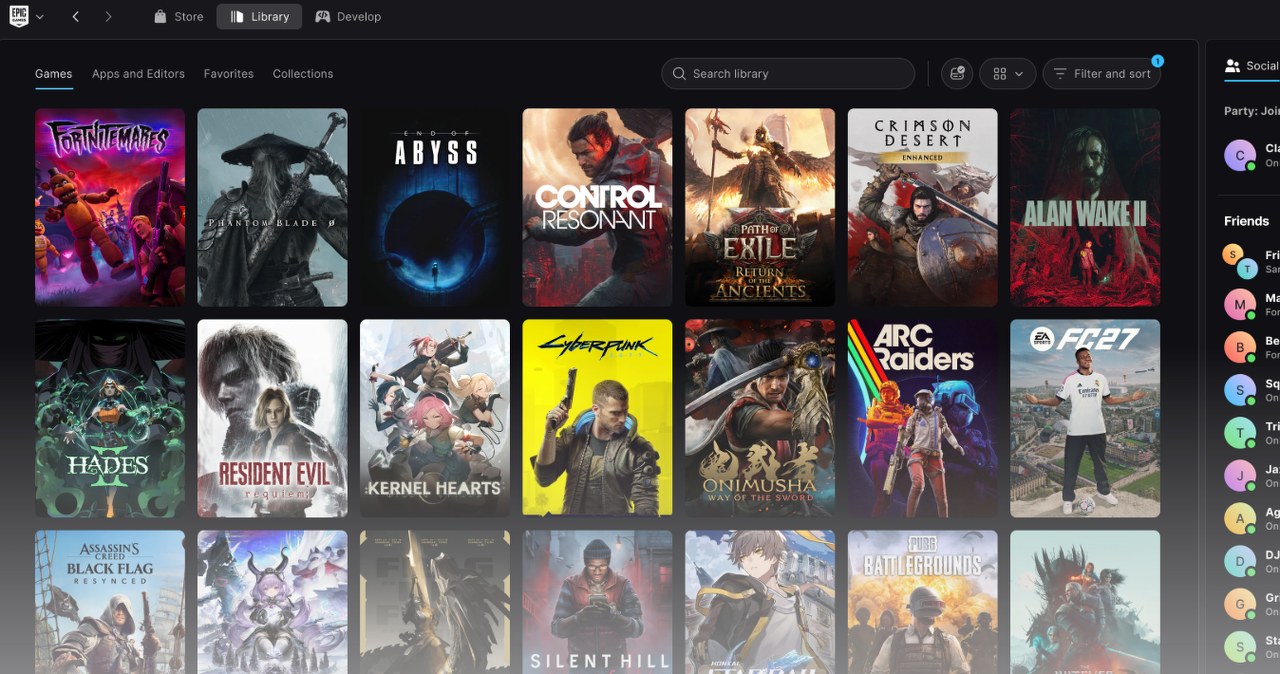Viewport: 1280px width, 674px height.
Task: Click the Epic Games logo
Action: (x=18, y=16)
